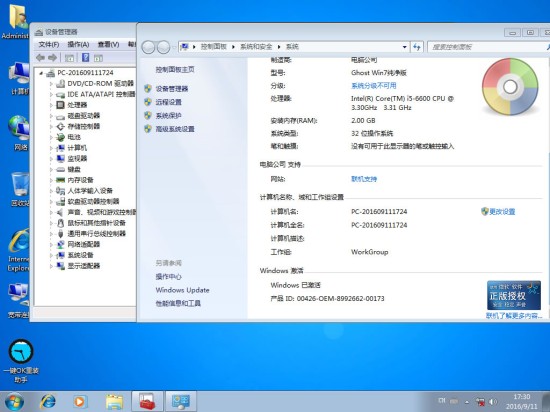Screen dimensions: 550x412
Task: Expand the 处理器 node
Action: (x=51, y=105)
